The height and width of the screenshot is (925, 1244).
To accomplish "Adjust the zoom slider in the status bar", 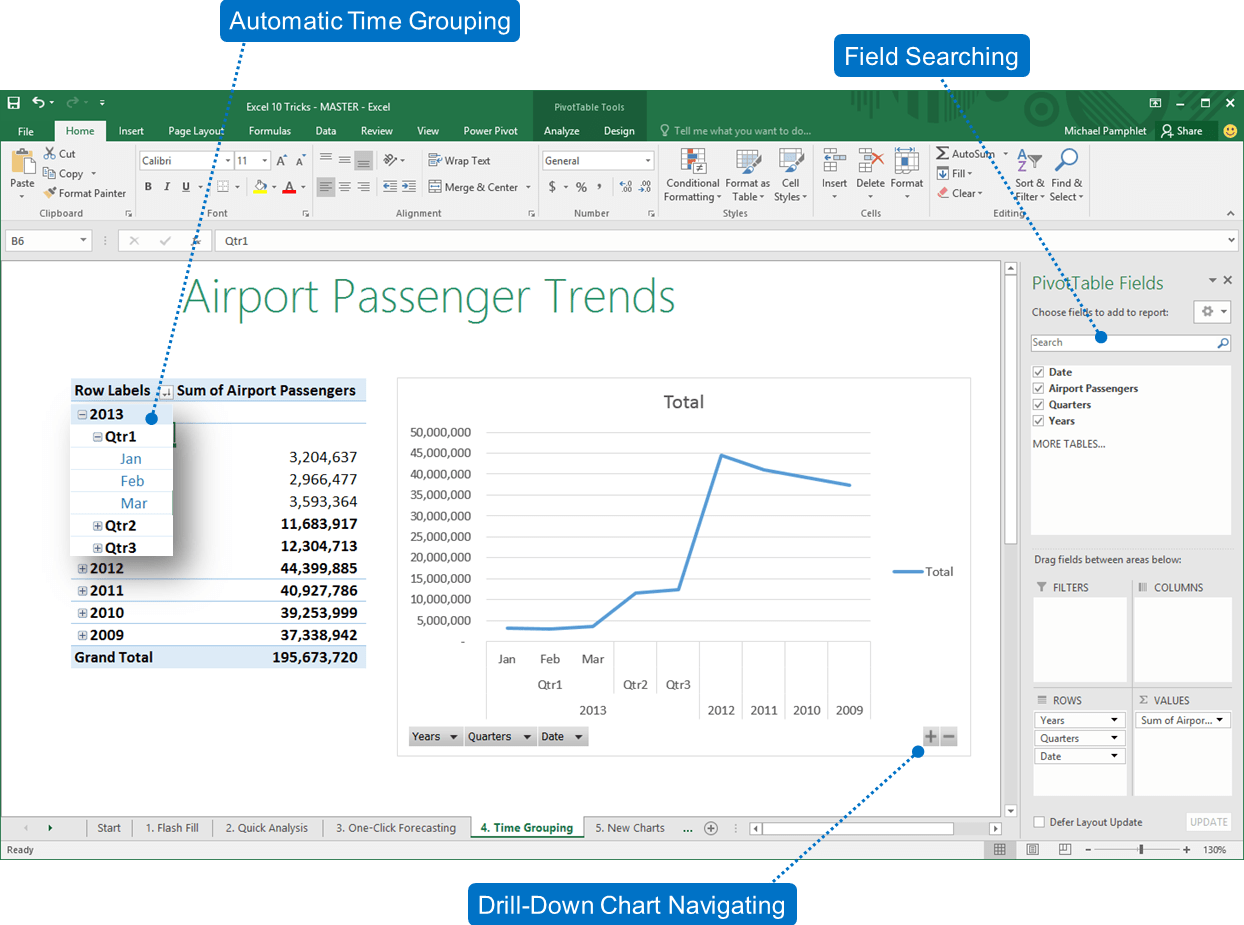I will point(1140,849).
